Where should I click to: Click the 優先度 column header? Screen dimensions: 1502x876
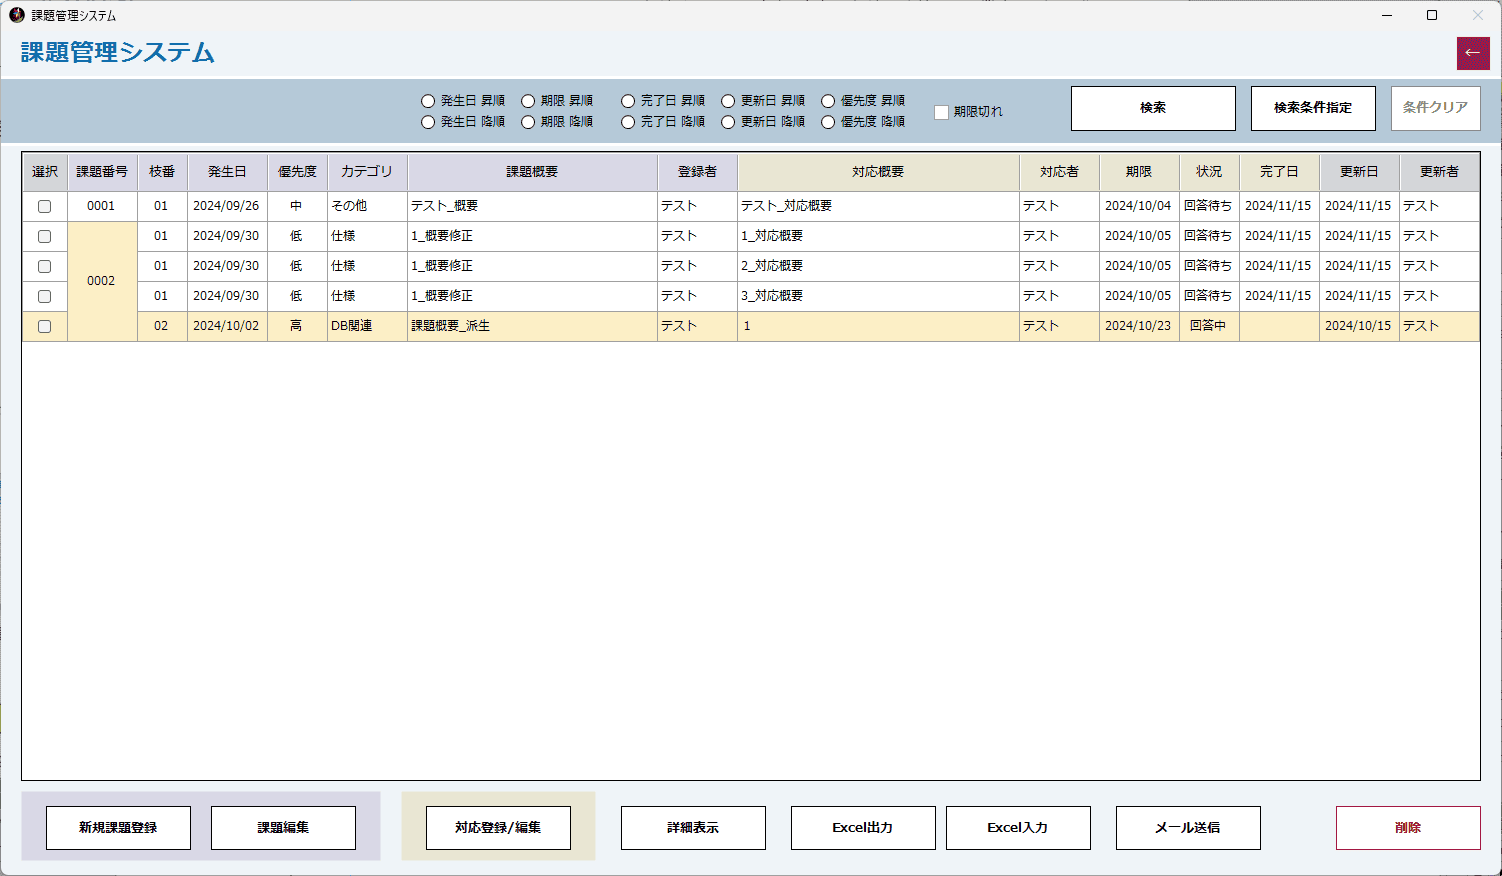click(297, 172)
